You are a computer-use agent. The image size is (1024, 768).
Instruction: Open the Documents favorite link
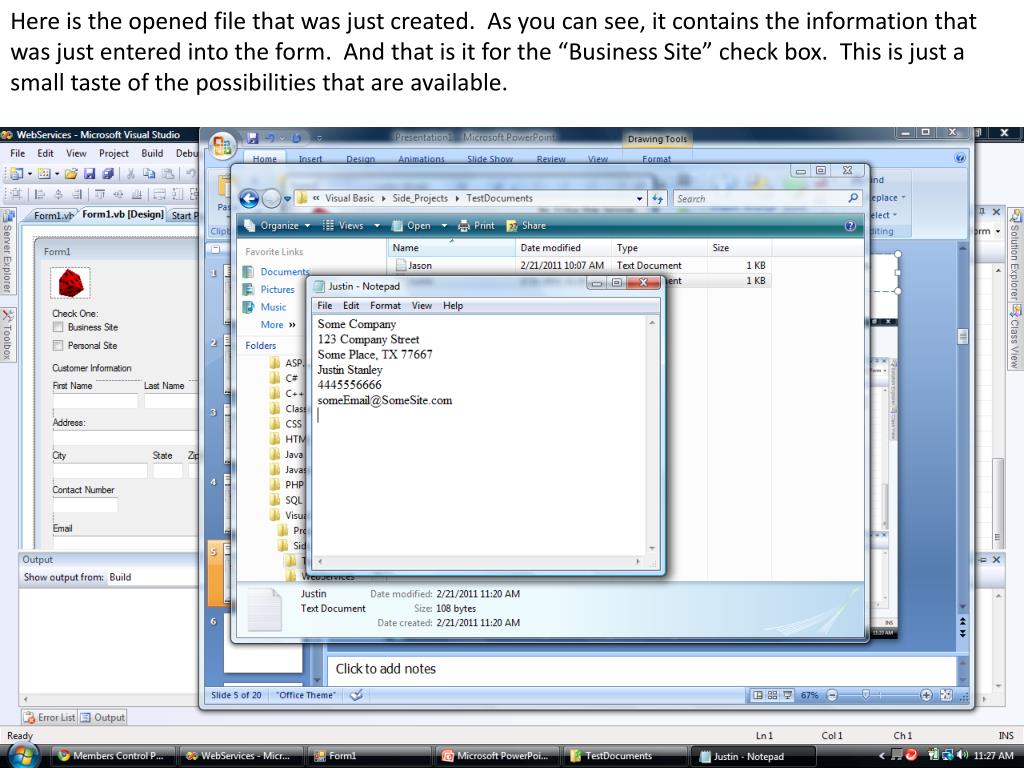point(276,272)
